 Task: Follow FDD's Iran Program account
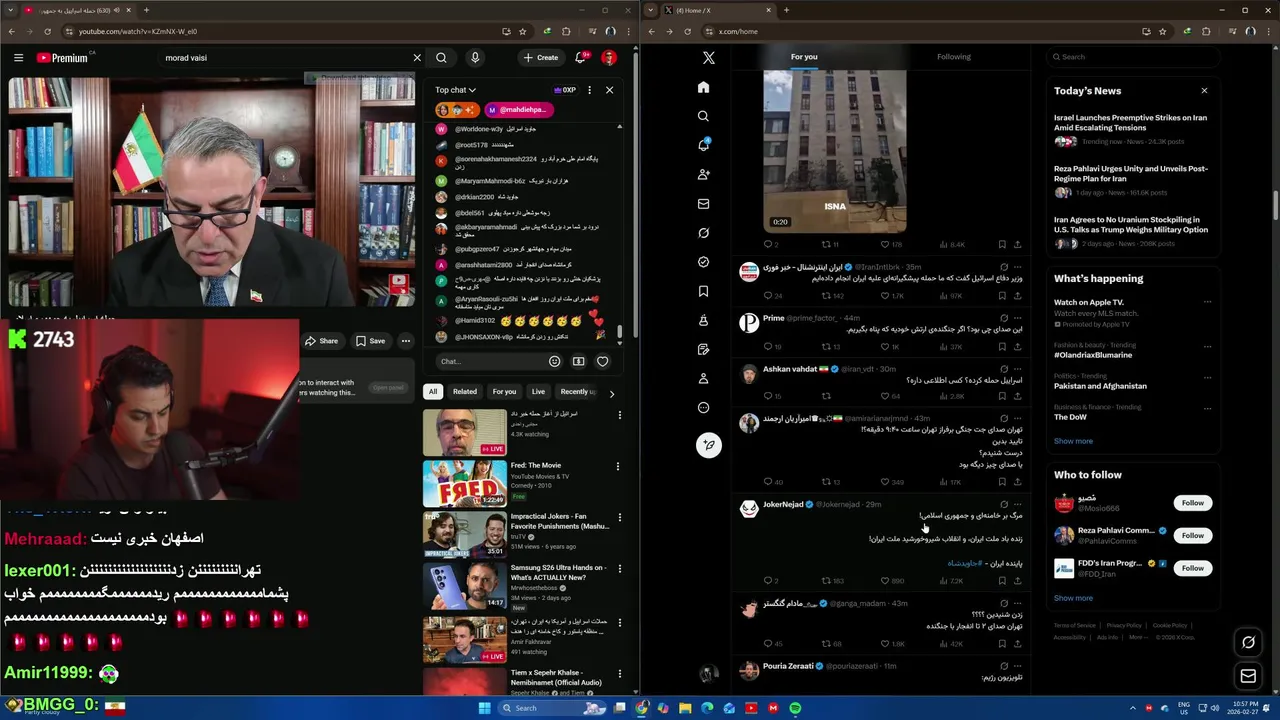1192,568
